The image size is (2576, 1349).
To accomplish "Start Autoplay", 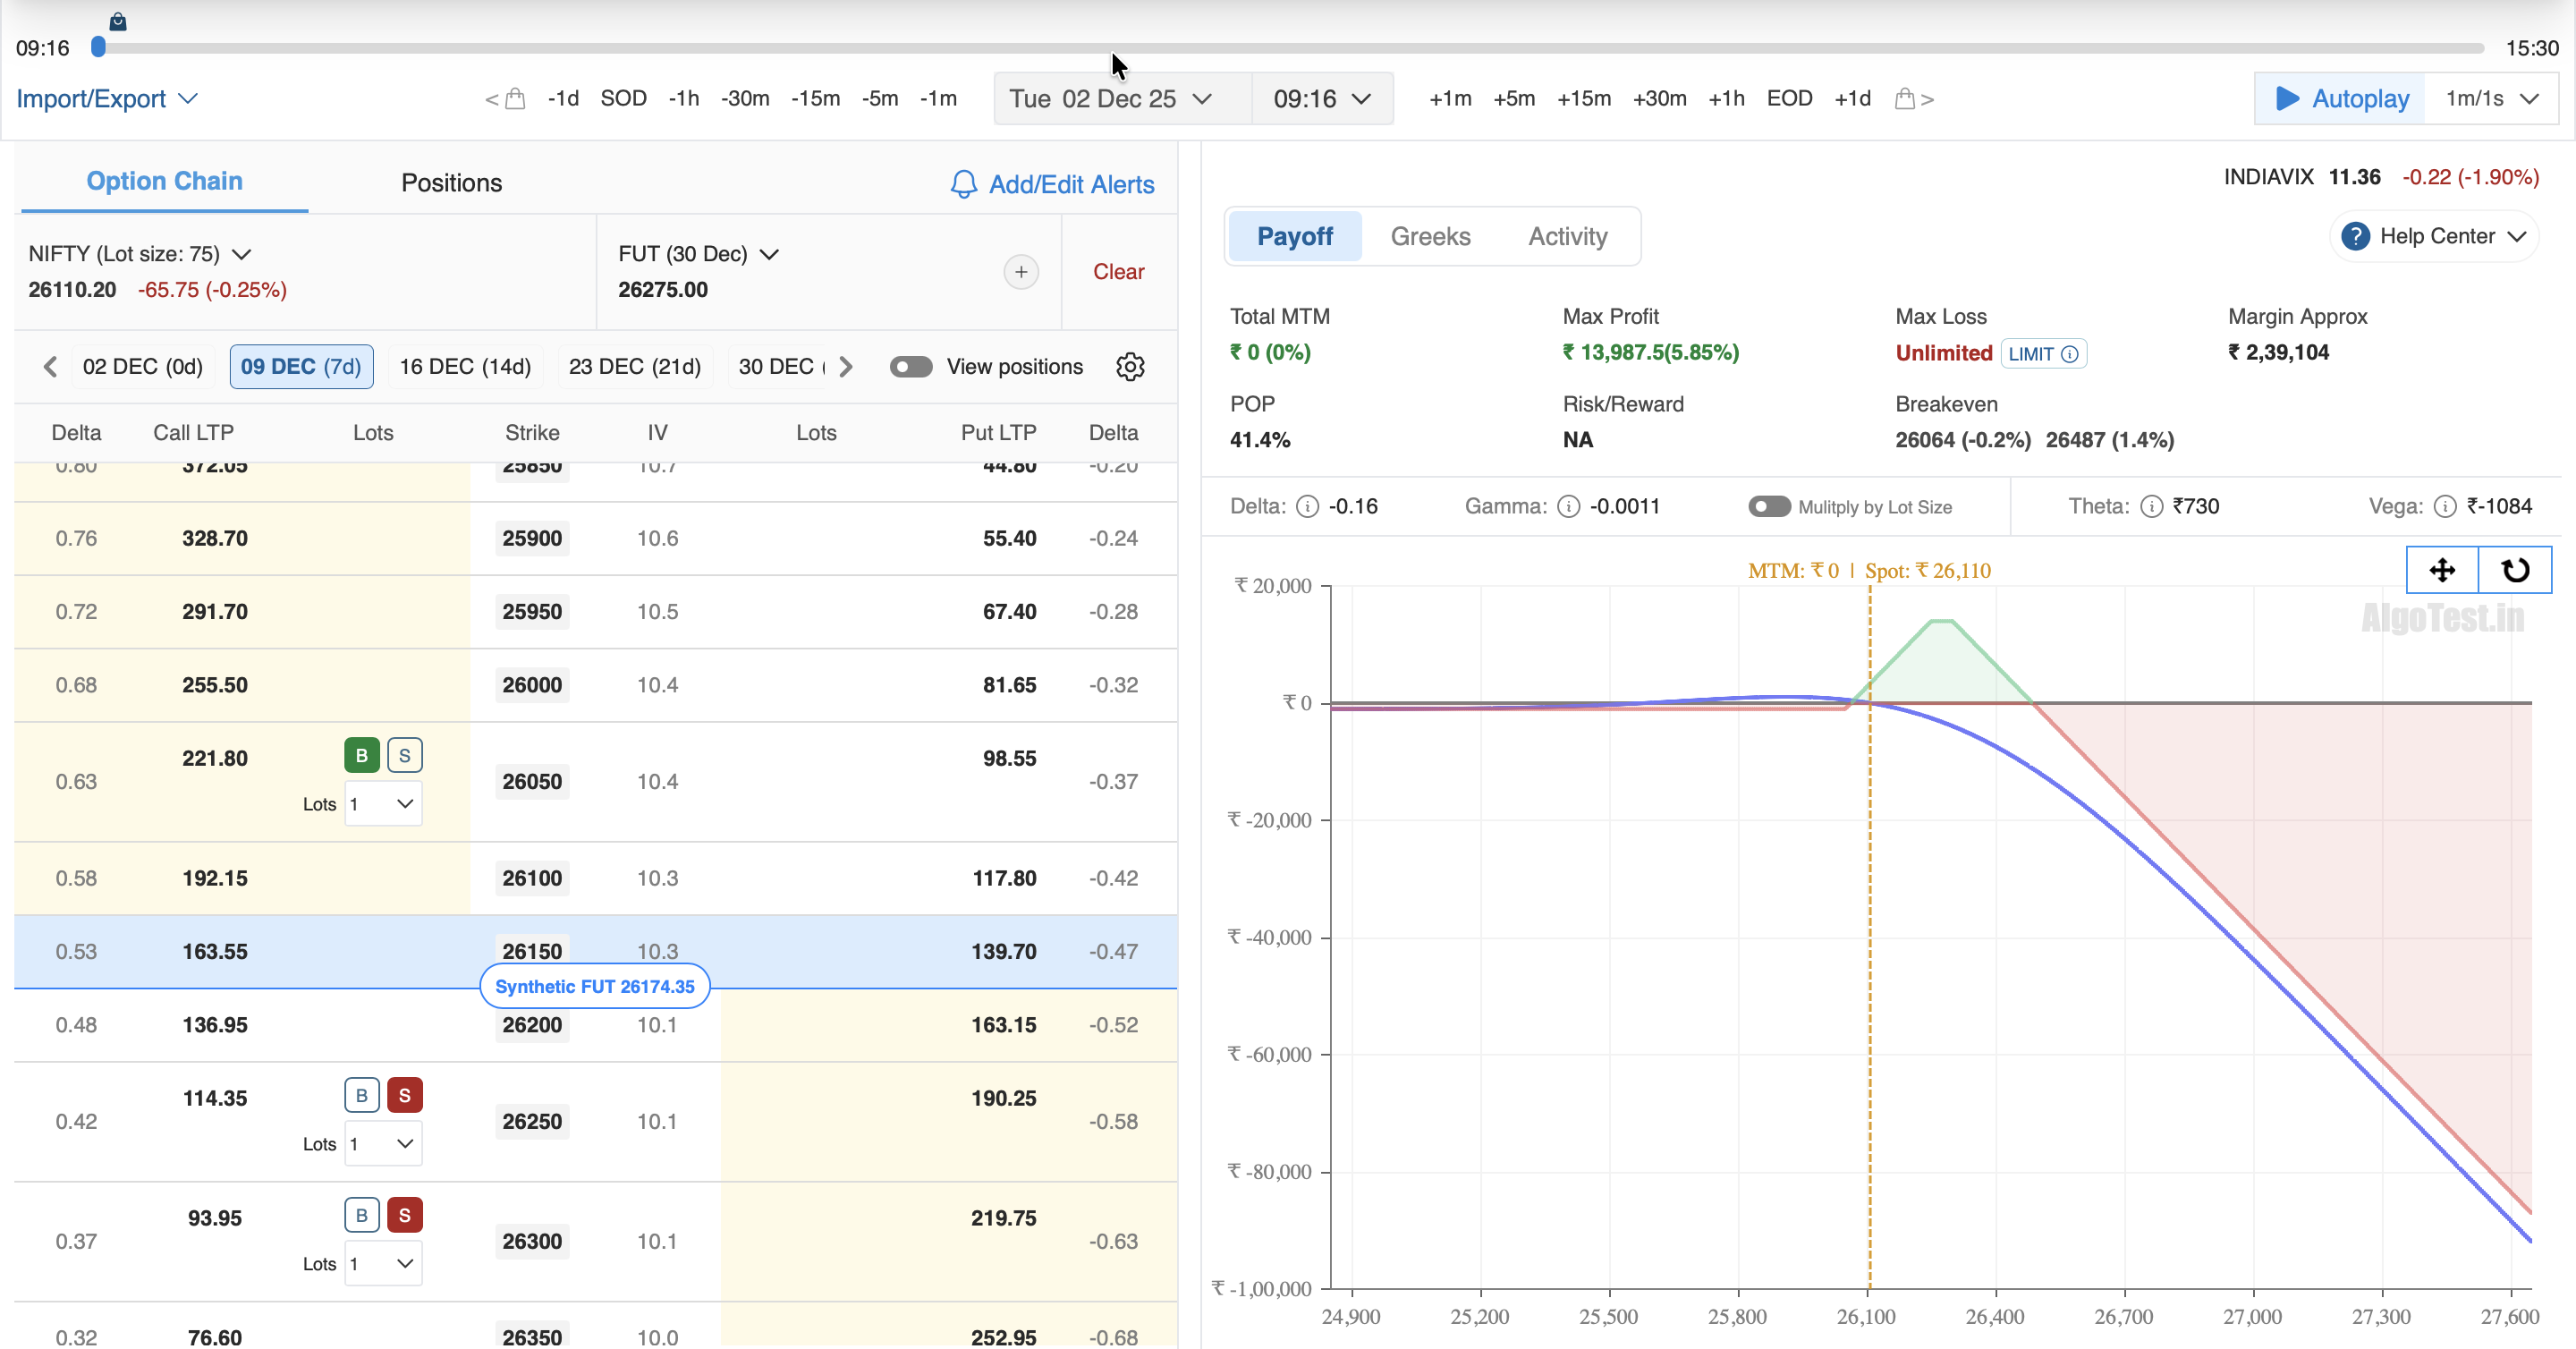I will pyautogui.click(x=2340, y=99).
